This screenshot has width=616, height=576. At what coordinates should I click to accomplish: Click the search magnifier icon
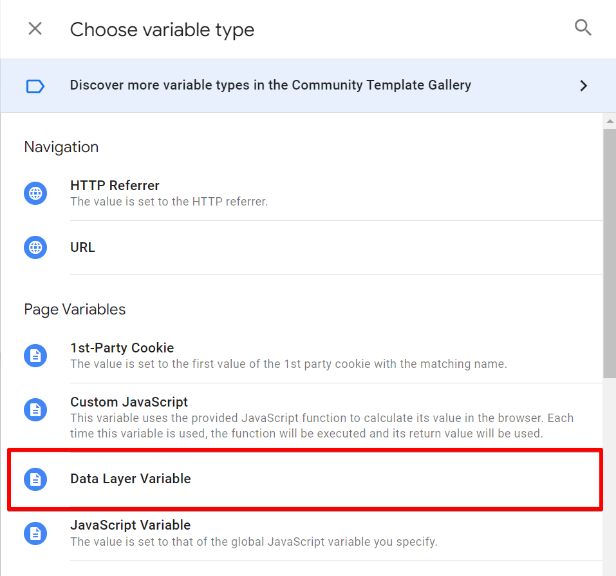[x=583, y=28]
